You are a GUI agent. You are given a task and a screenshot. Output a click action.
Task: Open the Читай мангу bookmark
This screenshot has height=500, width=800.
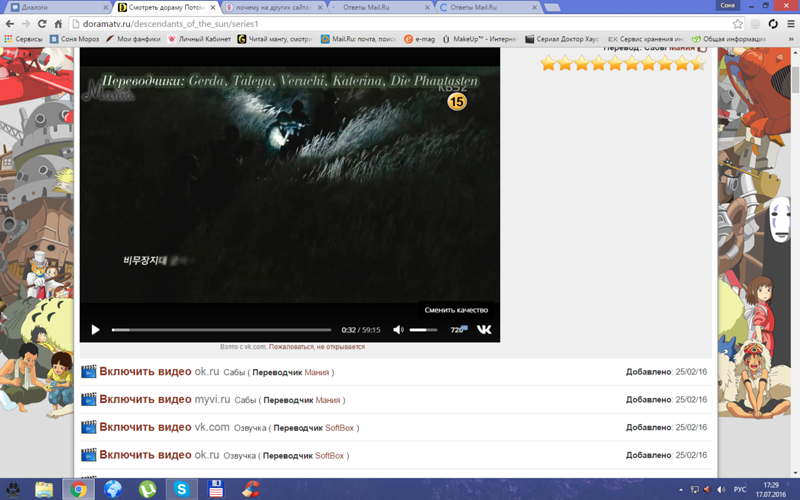(274, 39)
